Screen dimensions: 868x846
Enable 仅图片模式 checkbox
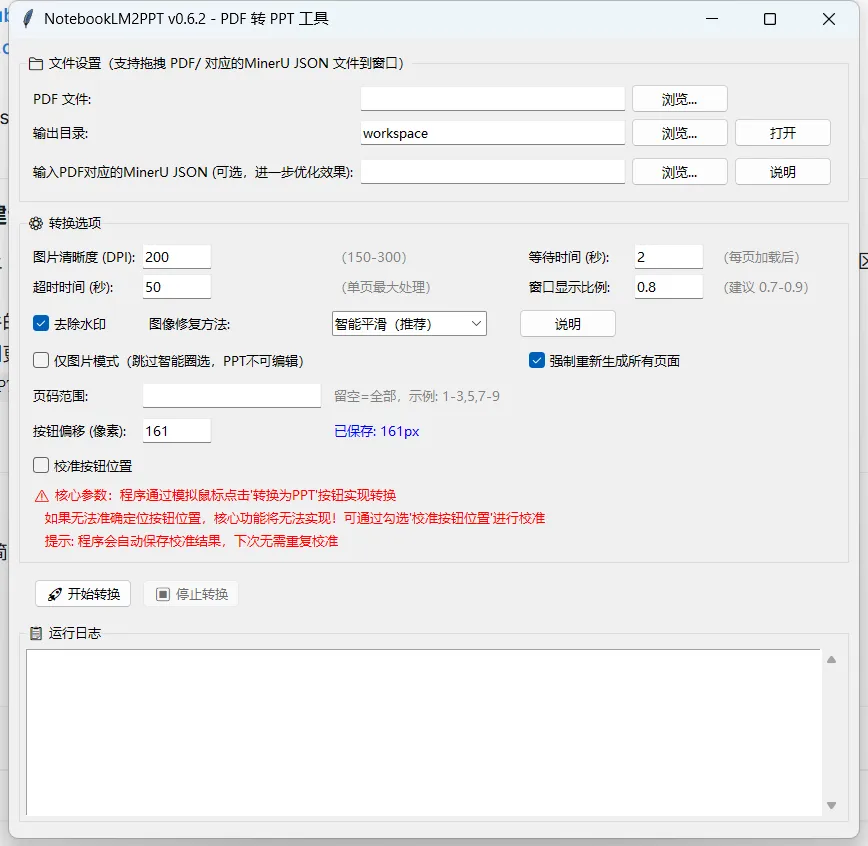point(41,360)
